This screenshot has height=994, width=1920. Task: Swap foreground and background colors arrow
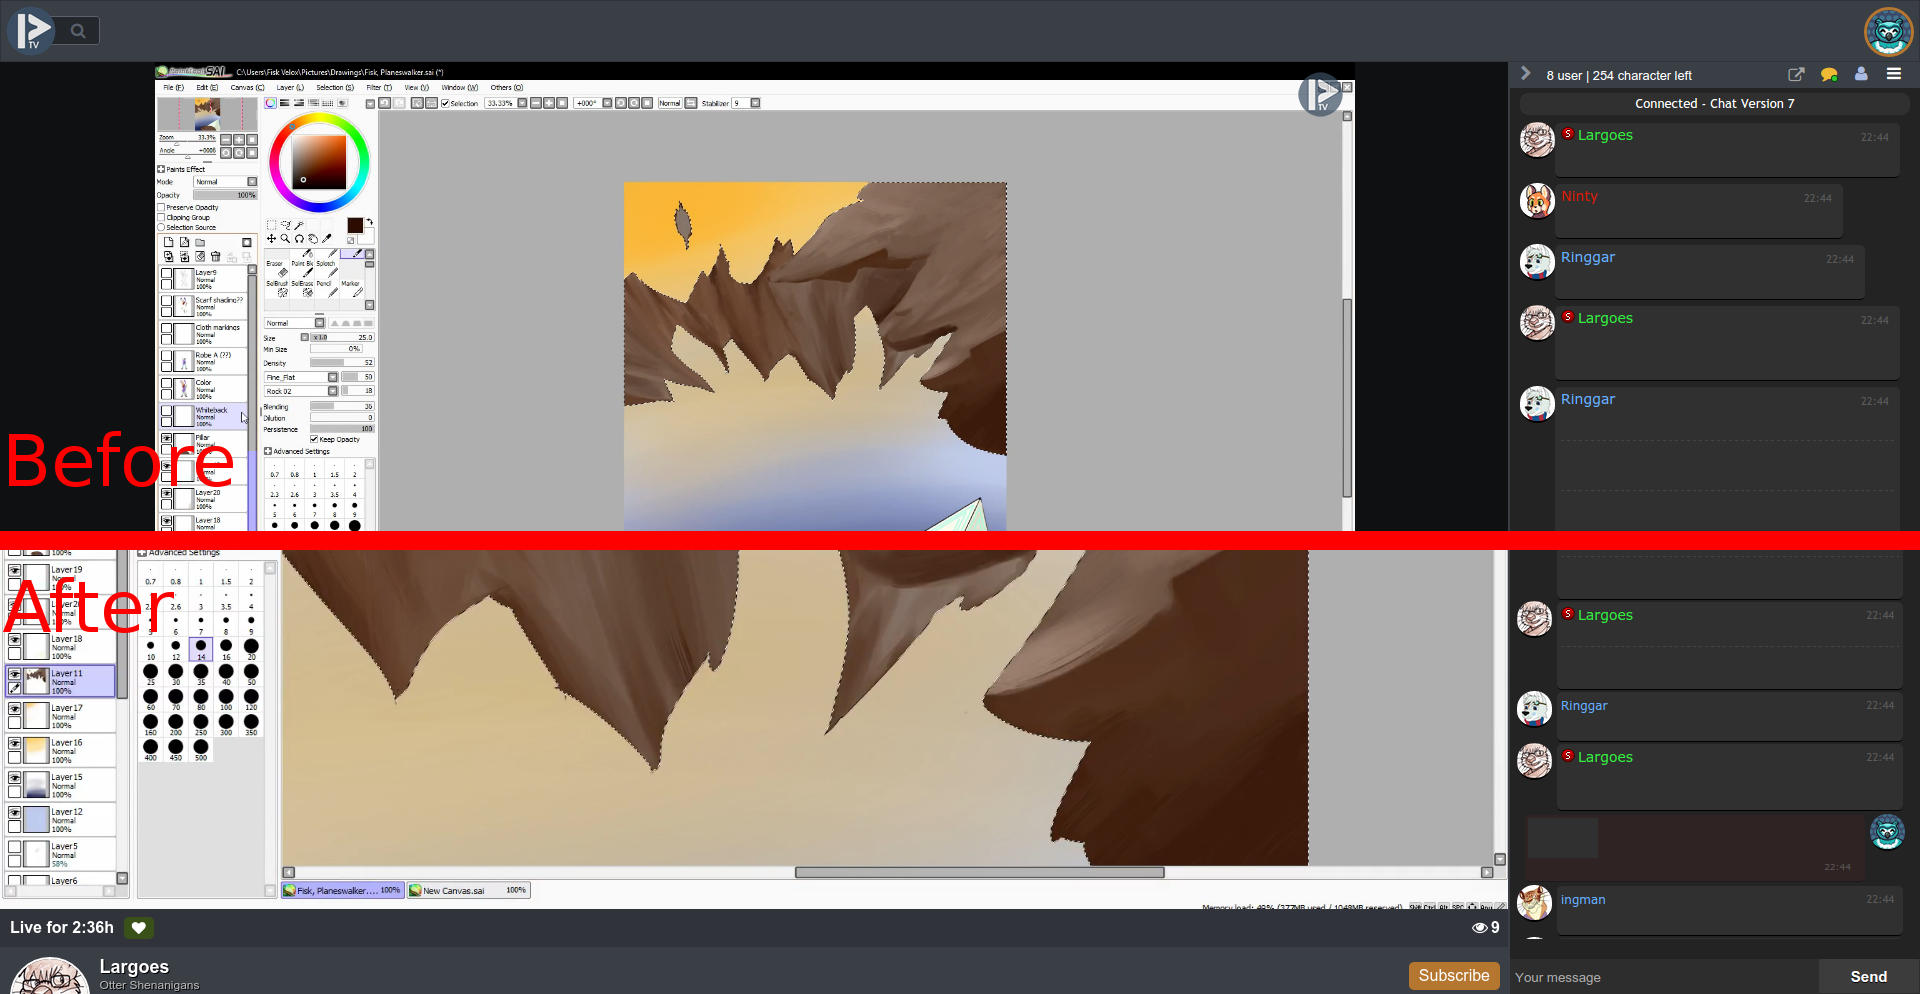point(369,222)
